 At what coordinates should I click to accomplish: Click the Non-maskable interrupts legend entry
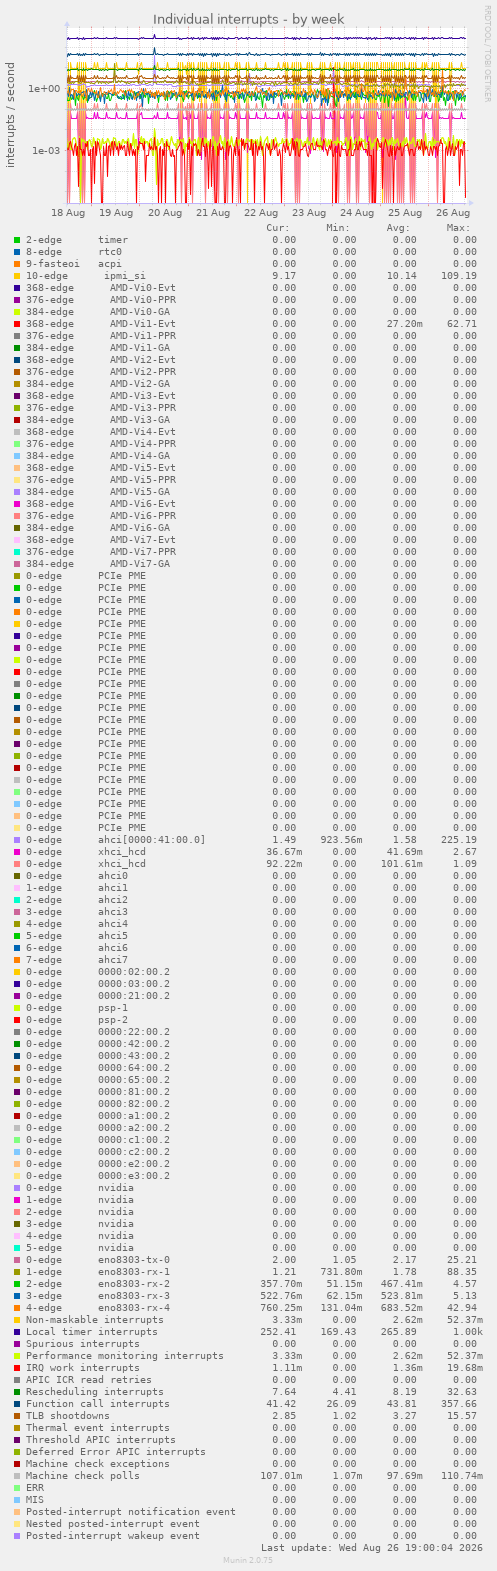pos(95,1320)
